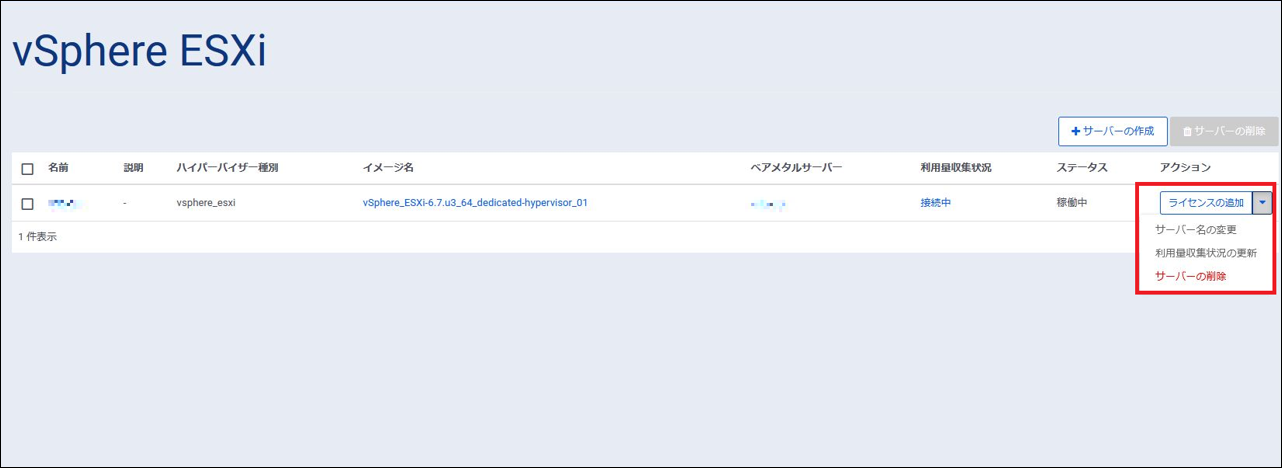Click the 利用量収集状況 column header
Viewport: 1282px width, 468px height.
pyautogui.click(x=956, y=168)
